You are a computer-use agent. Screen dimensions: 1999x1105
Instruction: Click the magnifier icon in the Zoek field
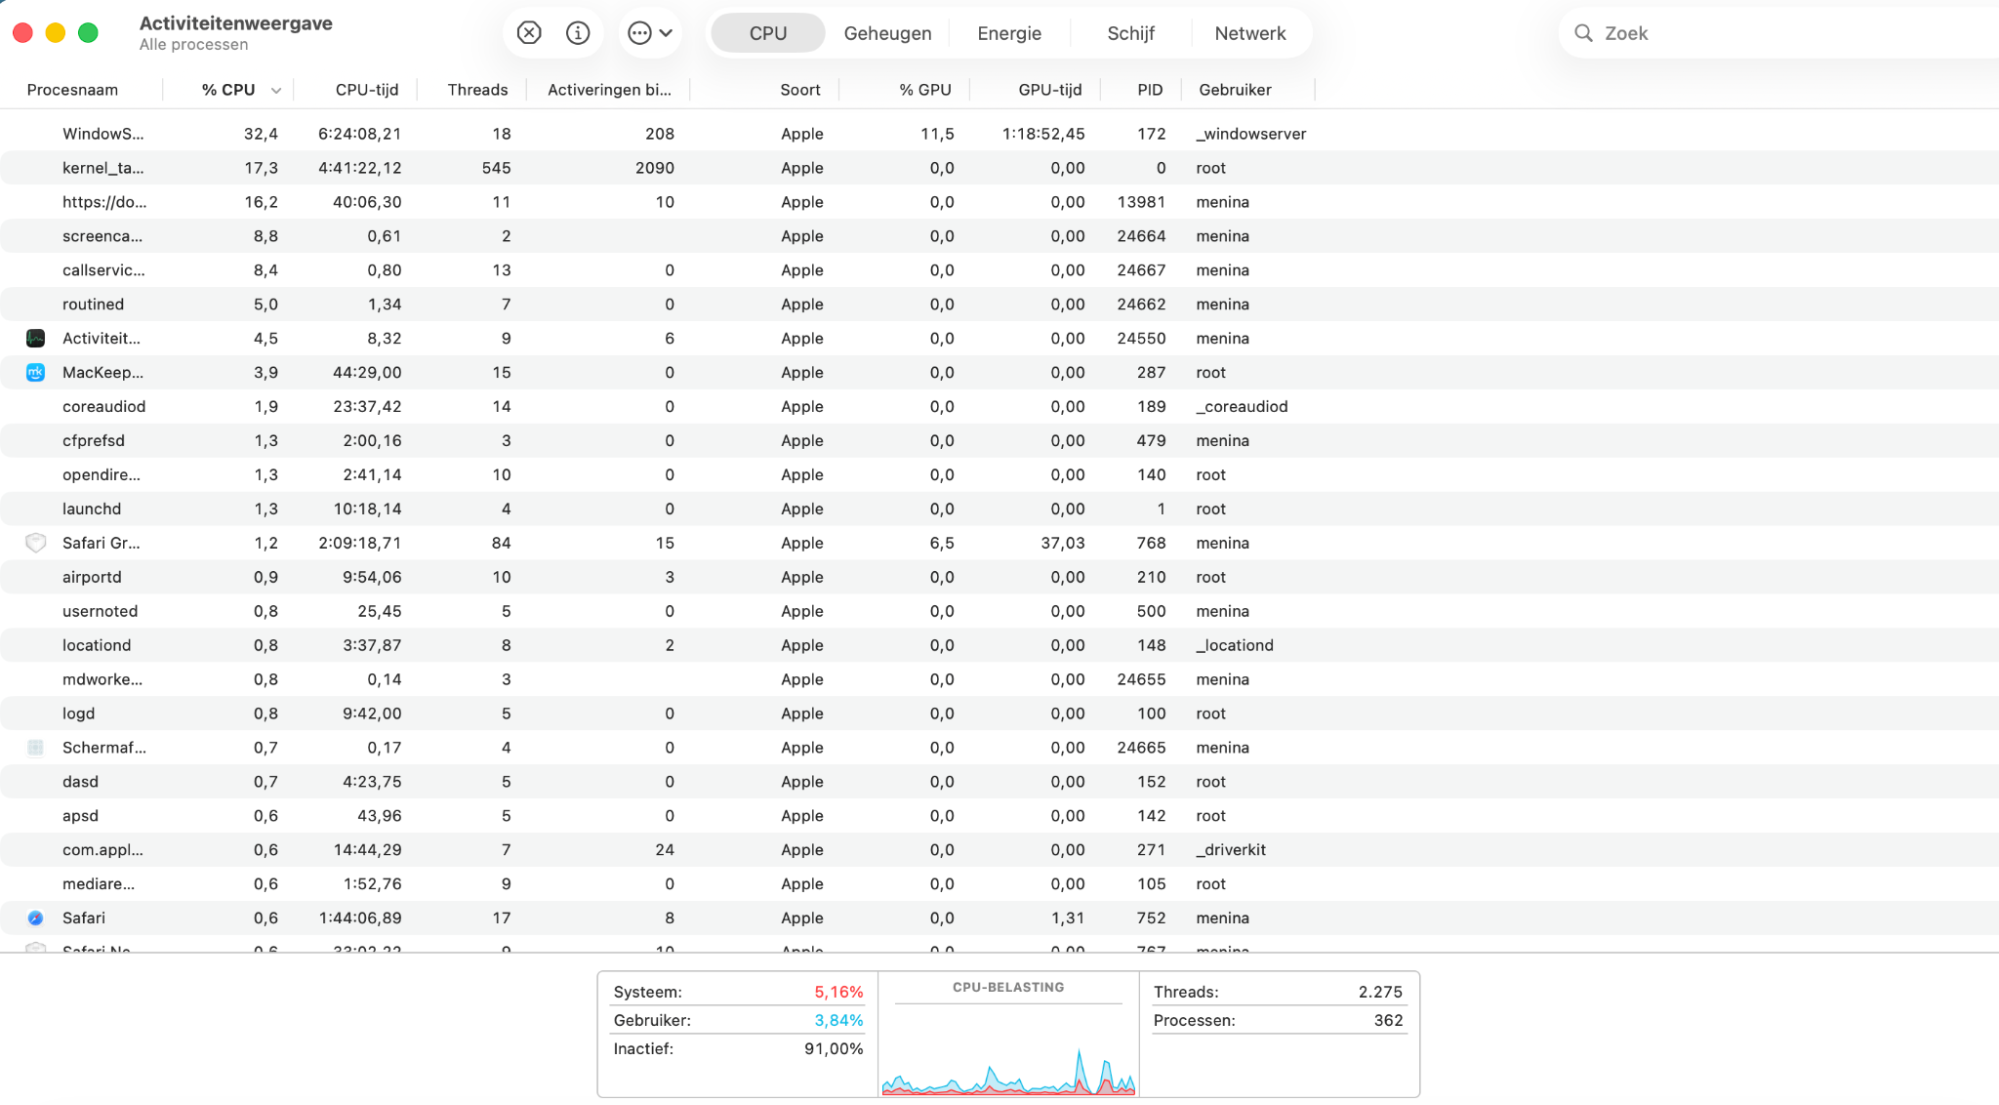pos(1583,32)
